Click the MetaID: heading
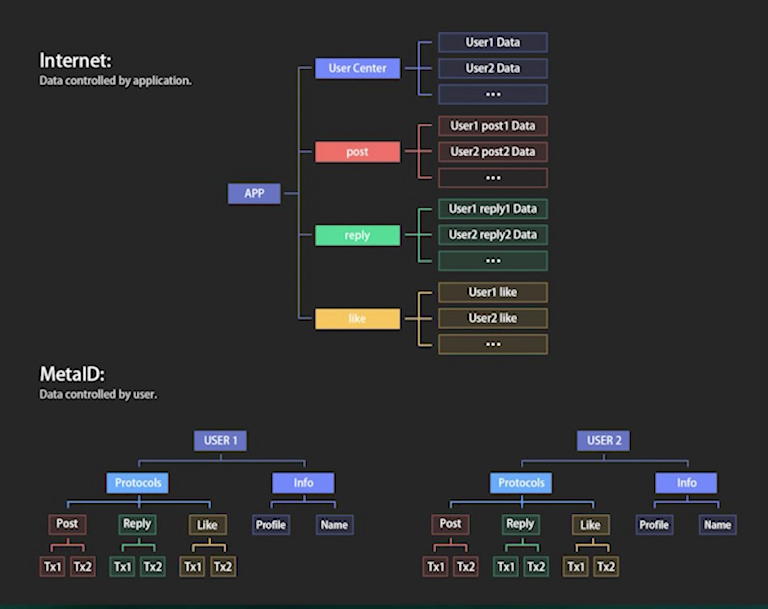 [72, 374]
